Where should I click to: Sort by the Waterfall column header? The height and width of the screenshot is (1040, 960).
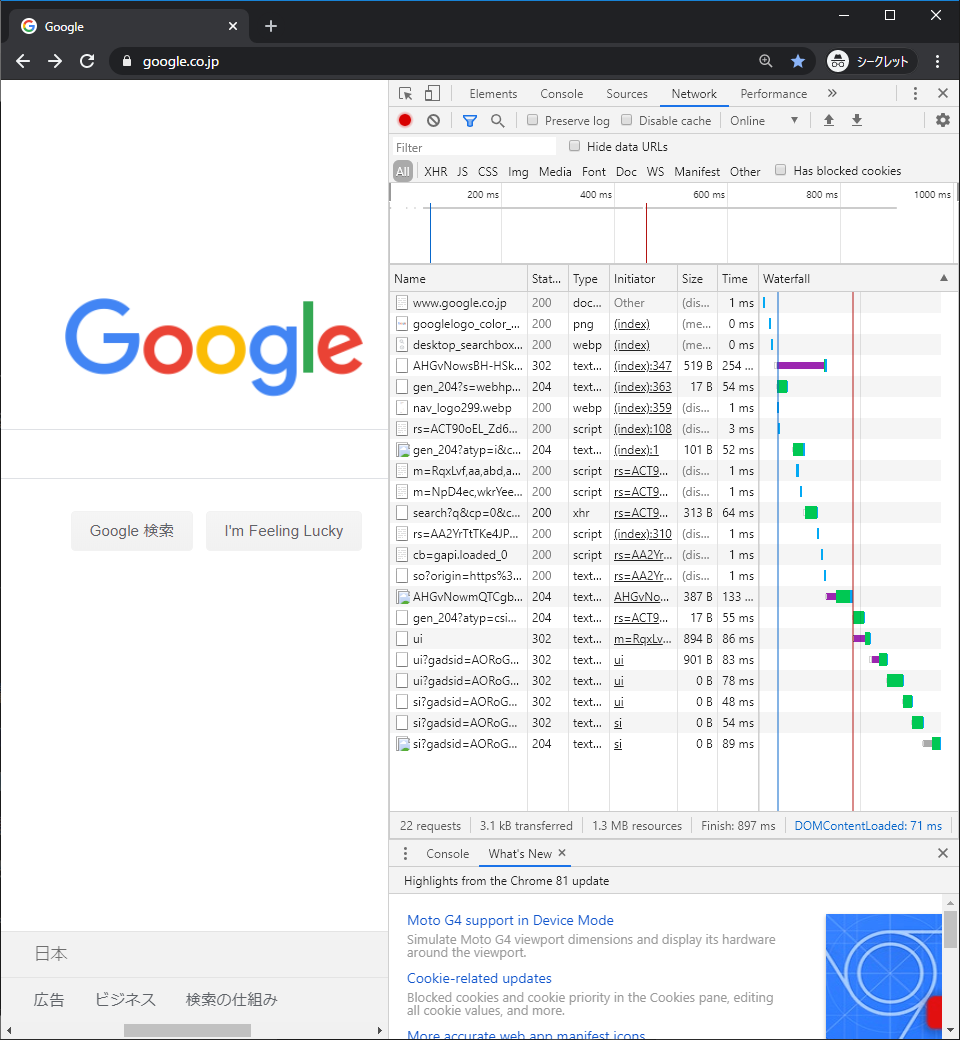(857, 279)
